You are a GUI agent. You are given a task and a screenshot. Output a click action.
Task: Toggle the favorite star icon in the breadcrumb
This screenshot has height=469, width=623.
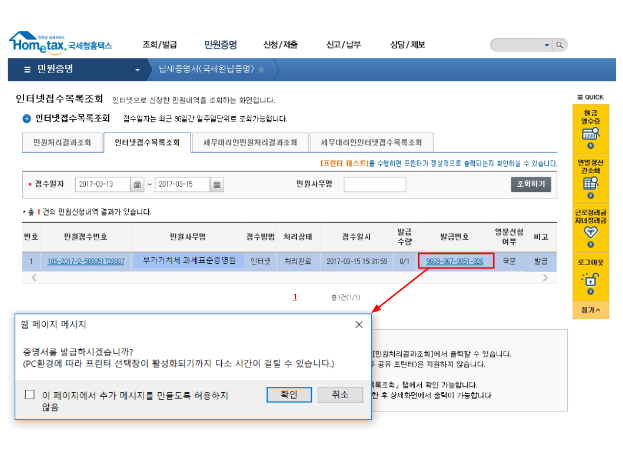click(261, 70)
